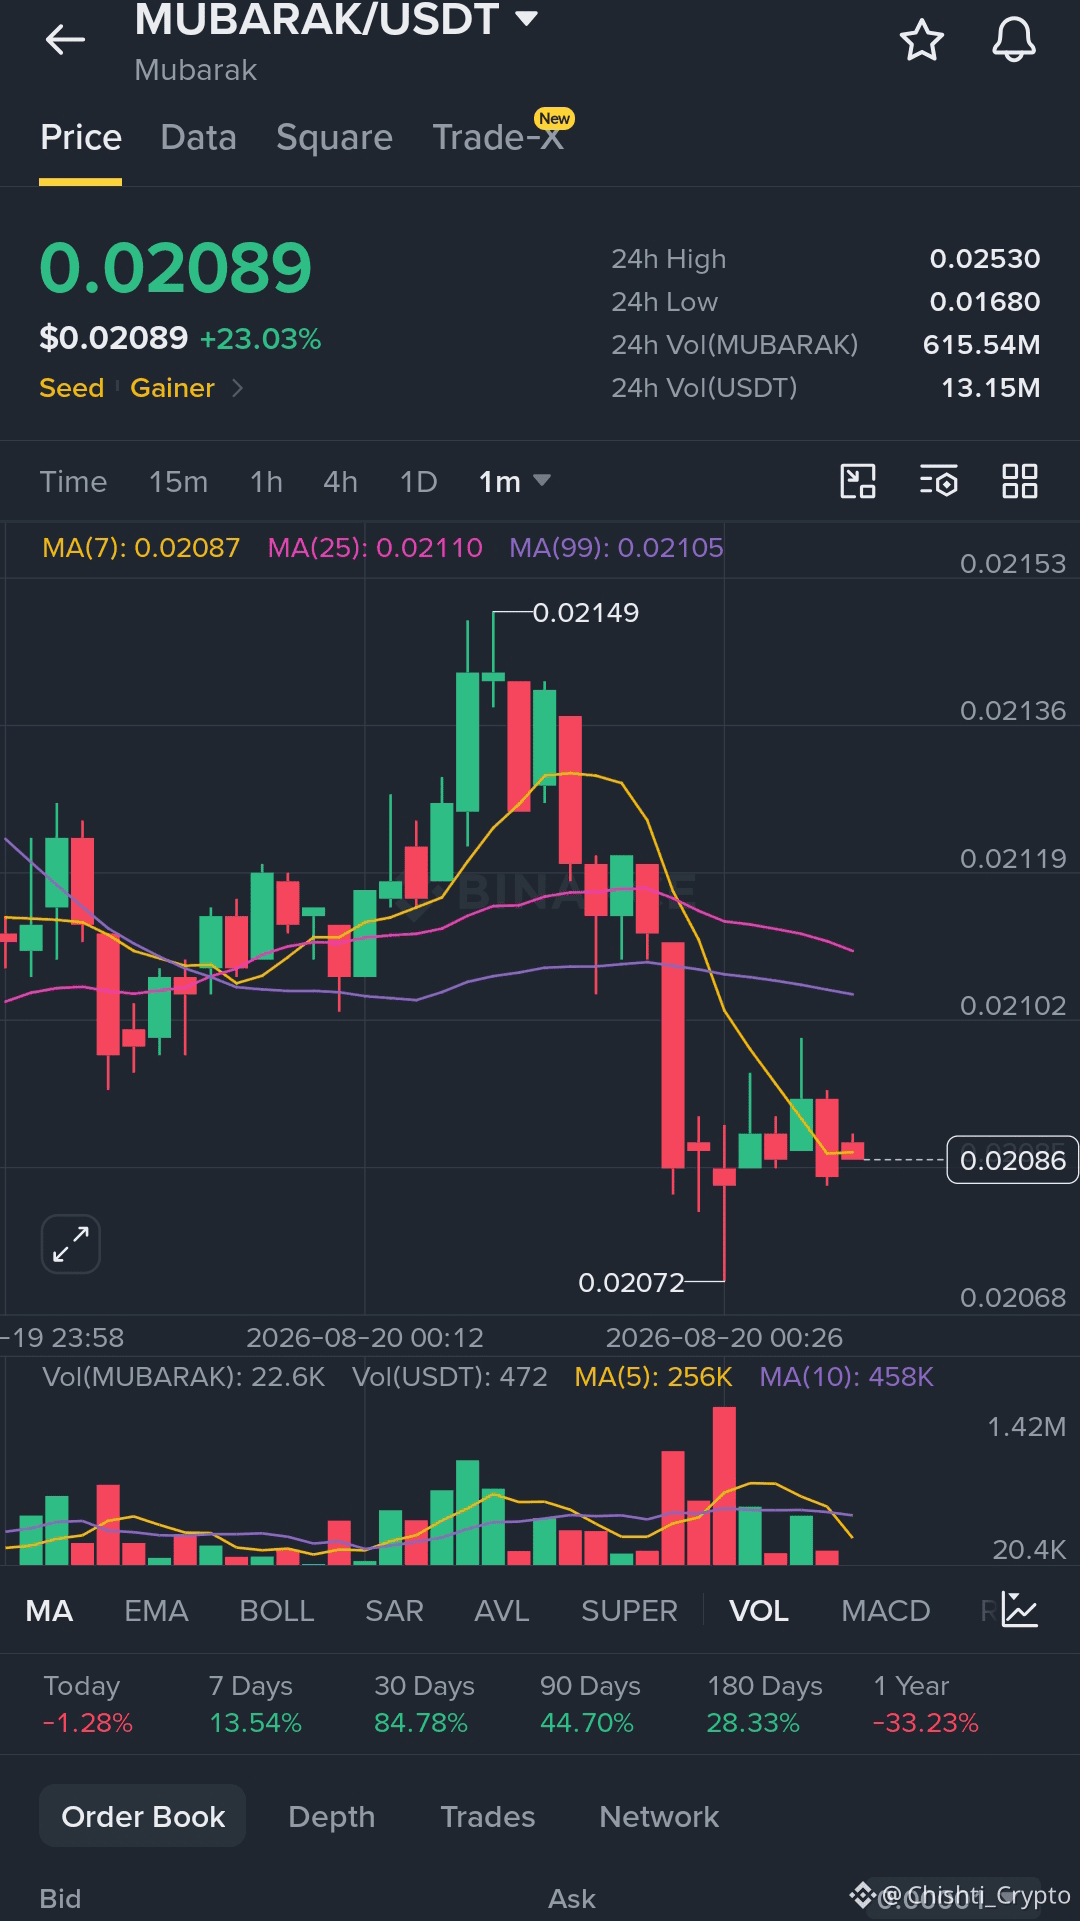Tap the volume MA(5): 256K legend
The image size is (1080, 1921).
pos(654,1377)
